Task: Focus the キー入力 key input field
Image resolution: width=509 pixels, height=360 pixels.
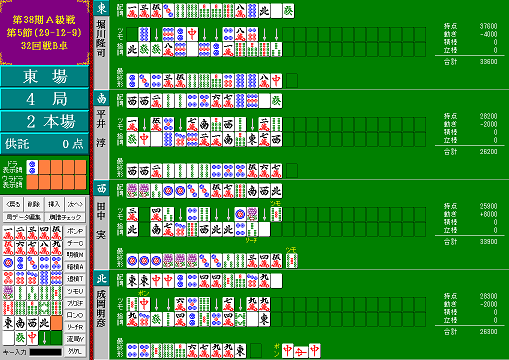Action: (x=46, y=352)
